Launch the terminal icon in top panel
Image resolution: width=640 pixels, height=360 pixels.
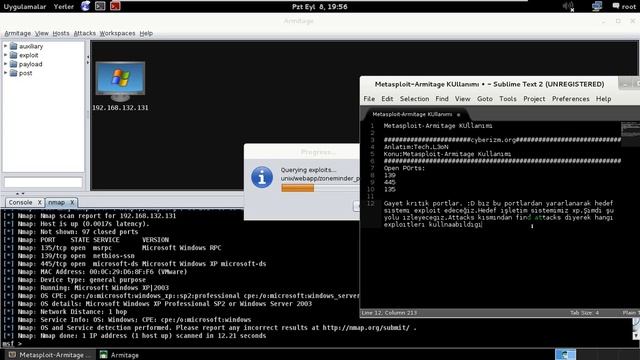[100, 6]
